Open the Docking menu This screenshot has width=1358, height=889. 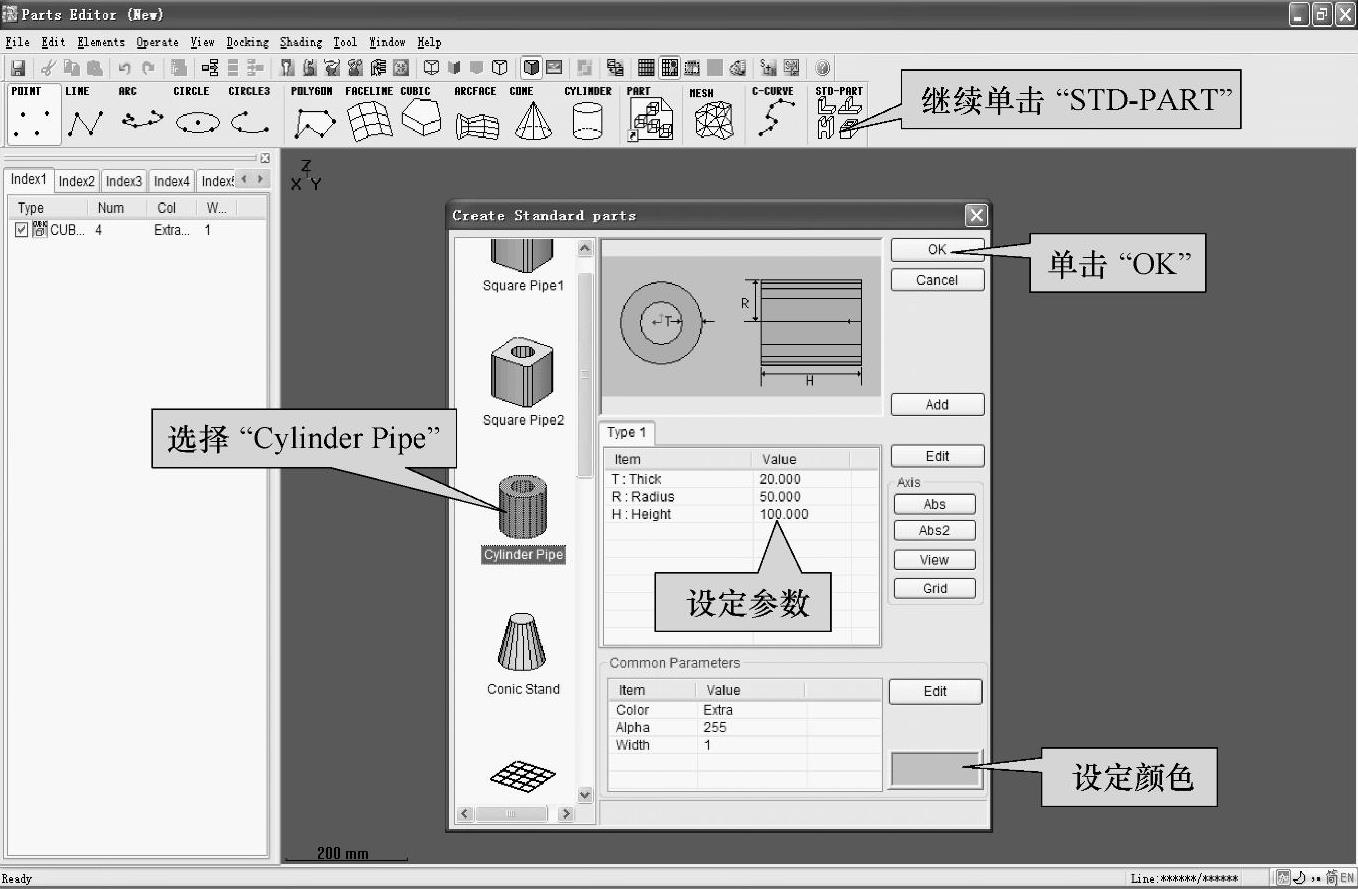coord(247,42)
